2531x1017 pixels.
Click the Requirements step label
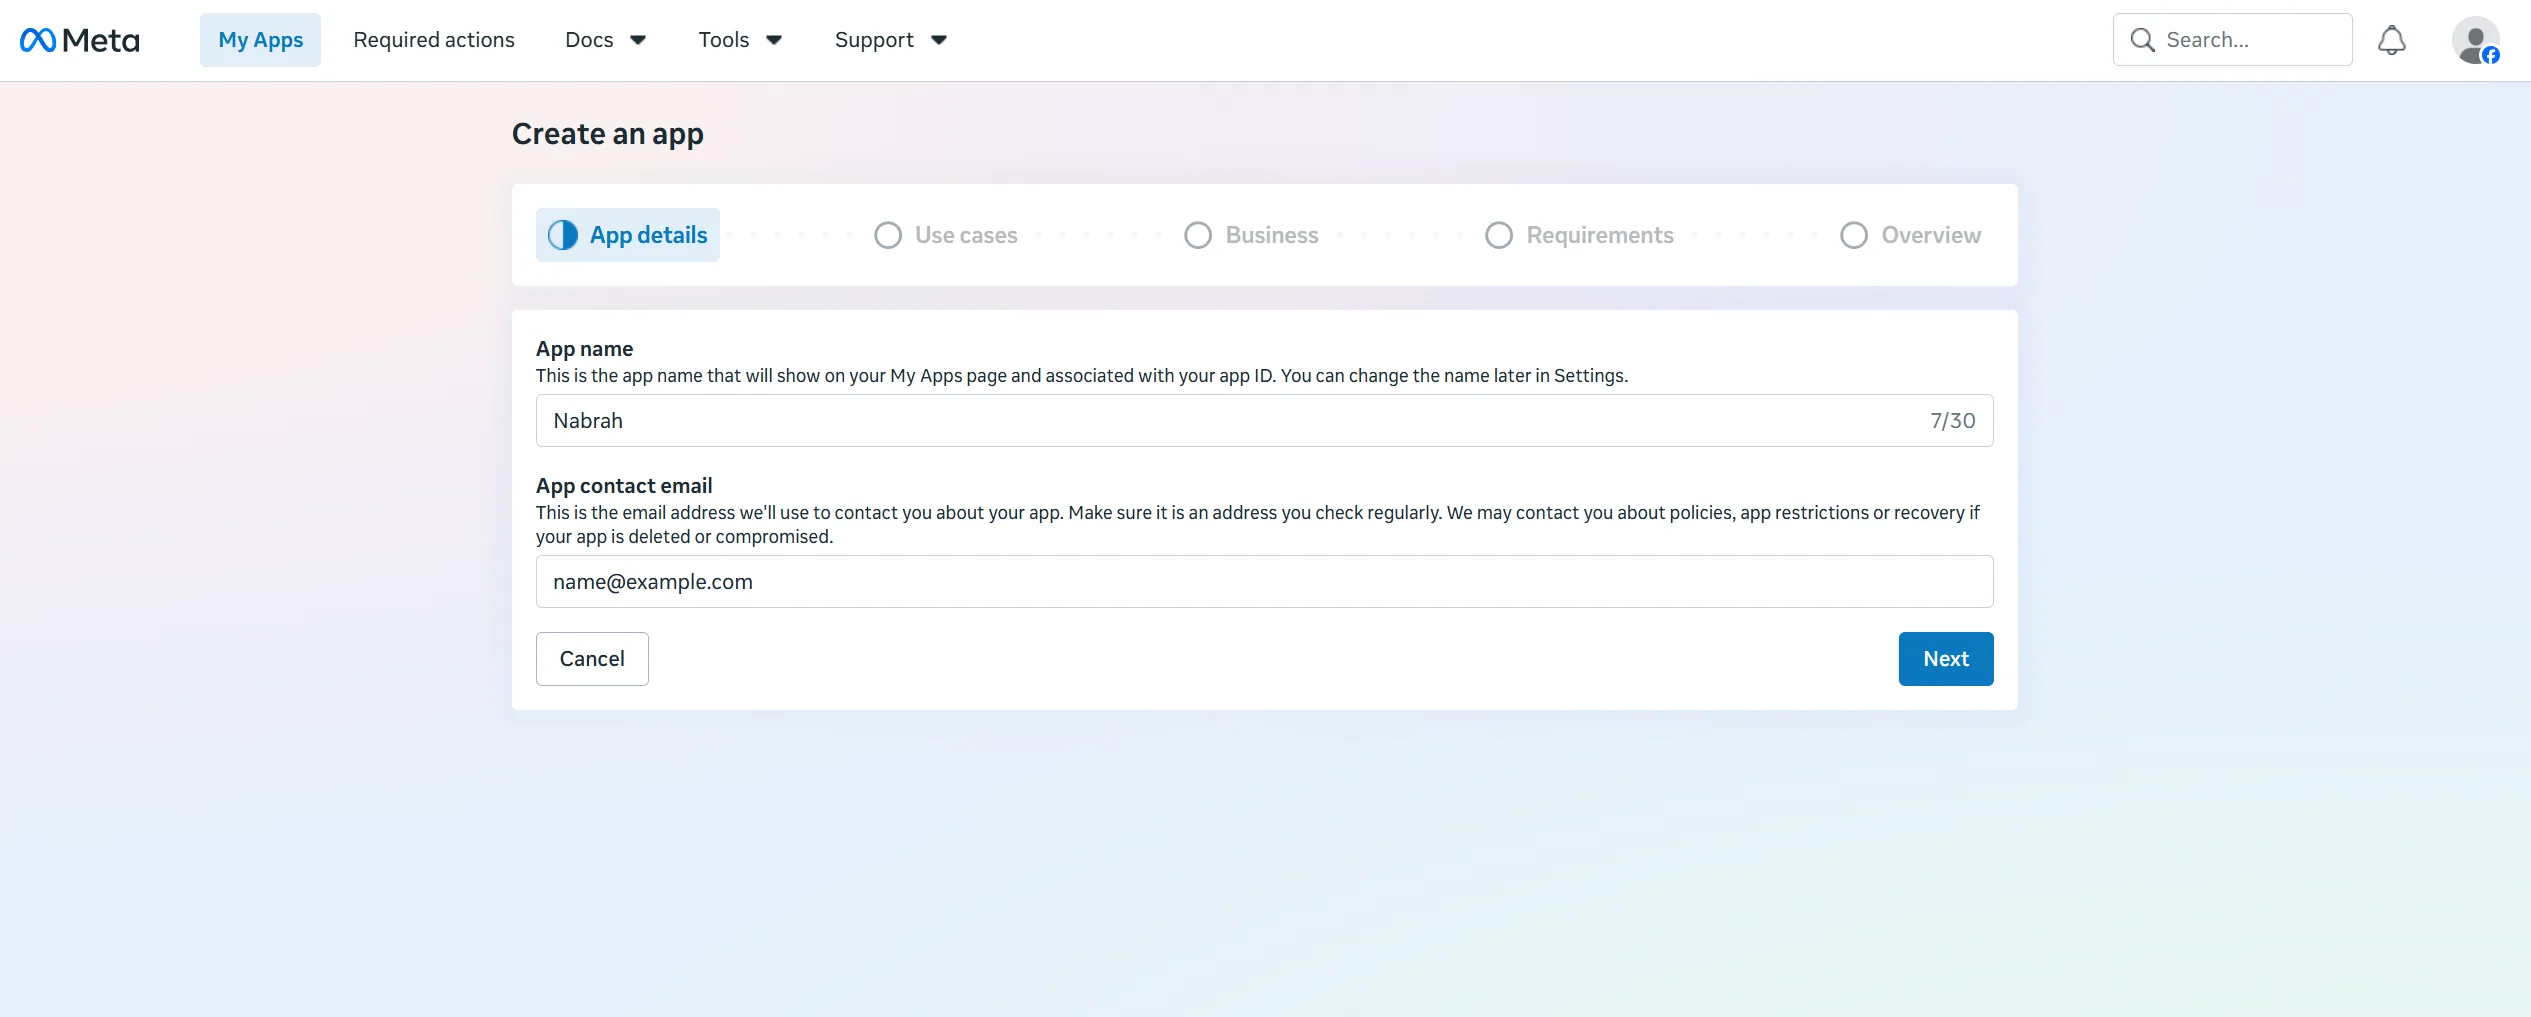(1600, 235)
